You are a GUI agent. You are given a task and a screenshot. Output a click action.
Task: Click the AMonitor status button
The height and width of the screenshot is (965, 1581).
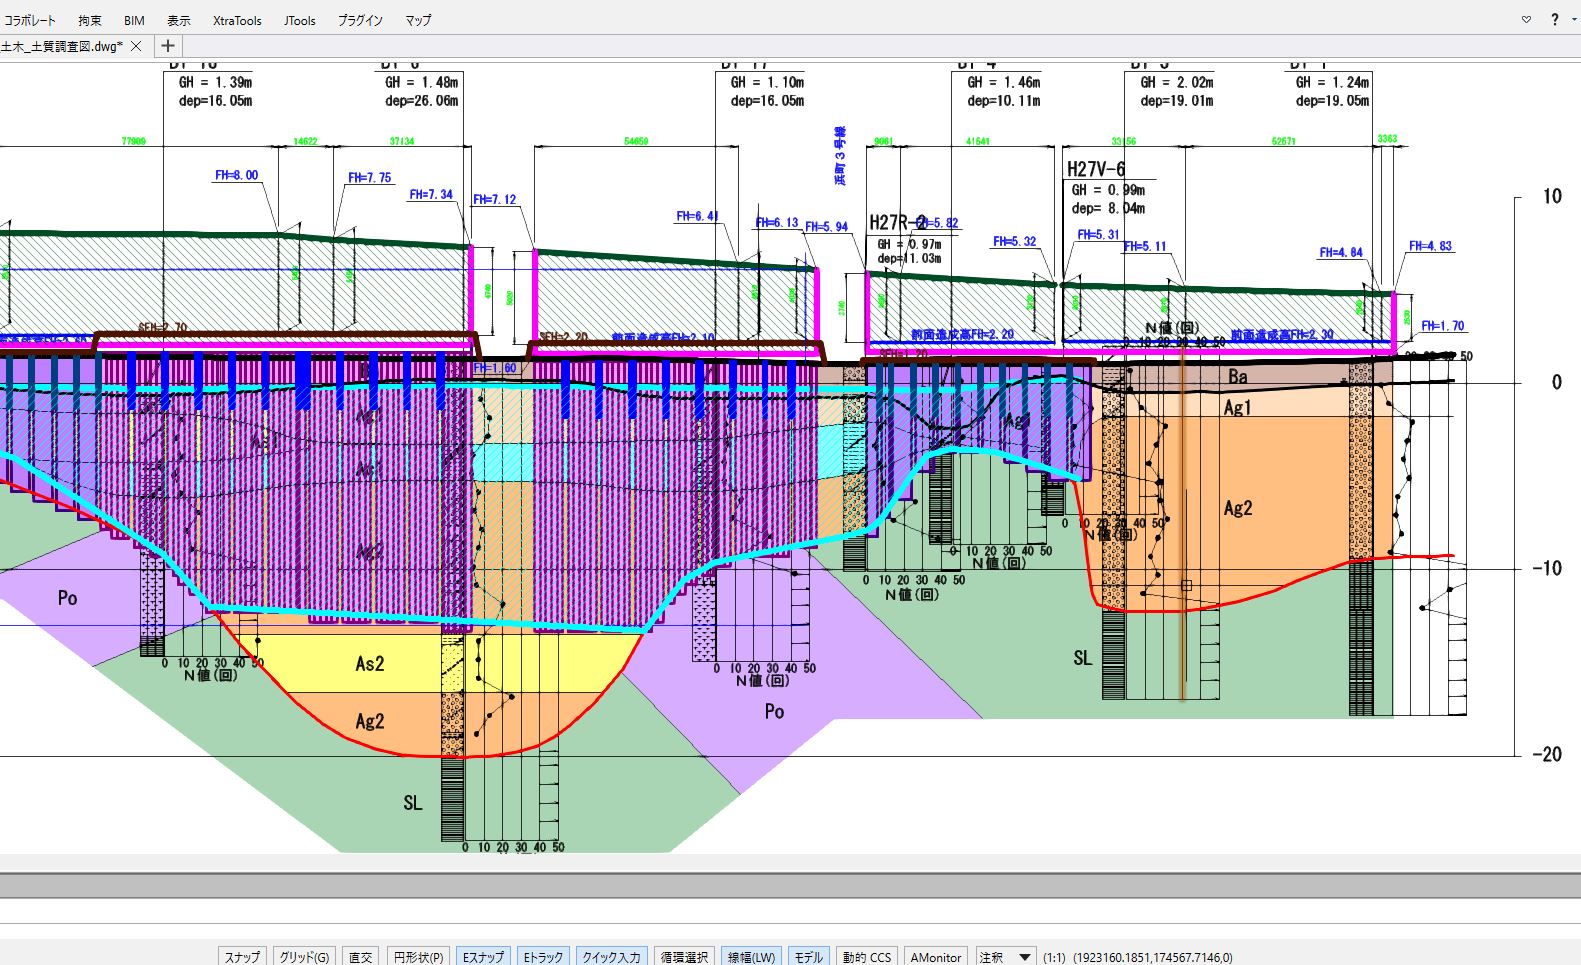tap(936, 957)
